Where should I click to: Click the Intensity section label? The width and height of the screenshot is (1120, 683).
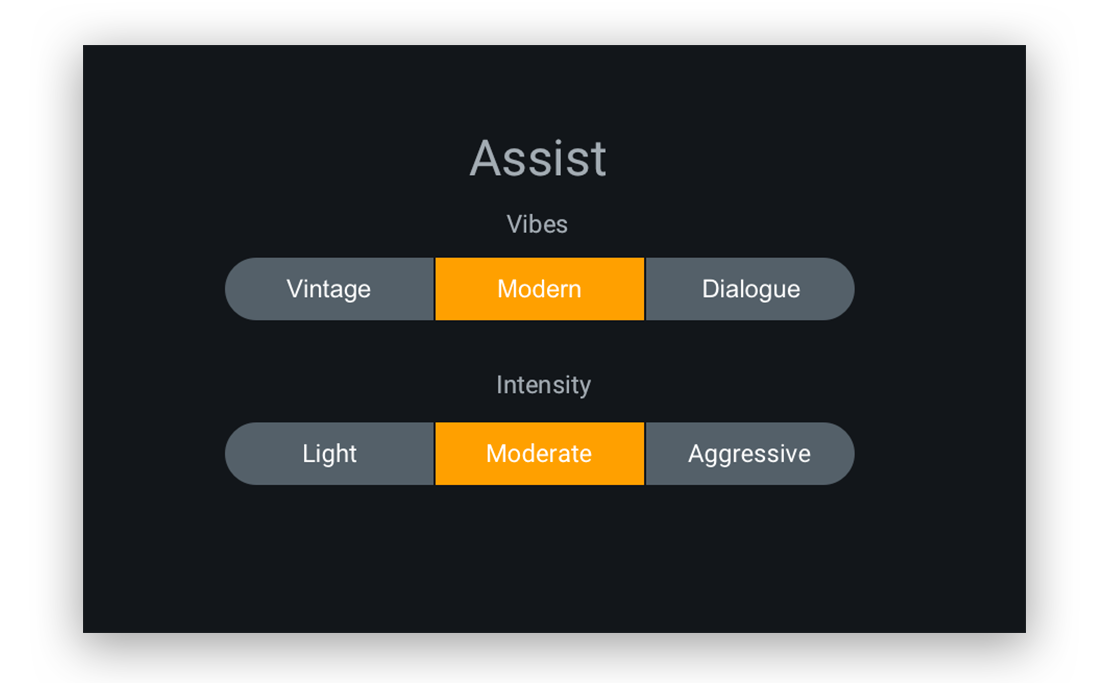tap(543, 385)
